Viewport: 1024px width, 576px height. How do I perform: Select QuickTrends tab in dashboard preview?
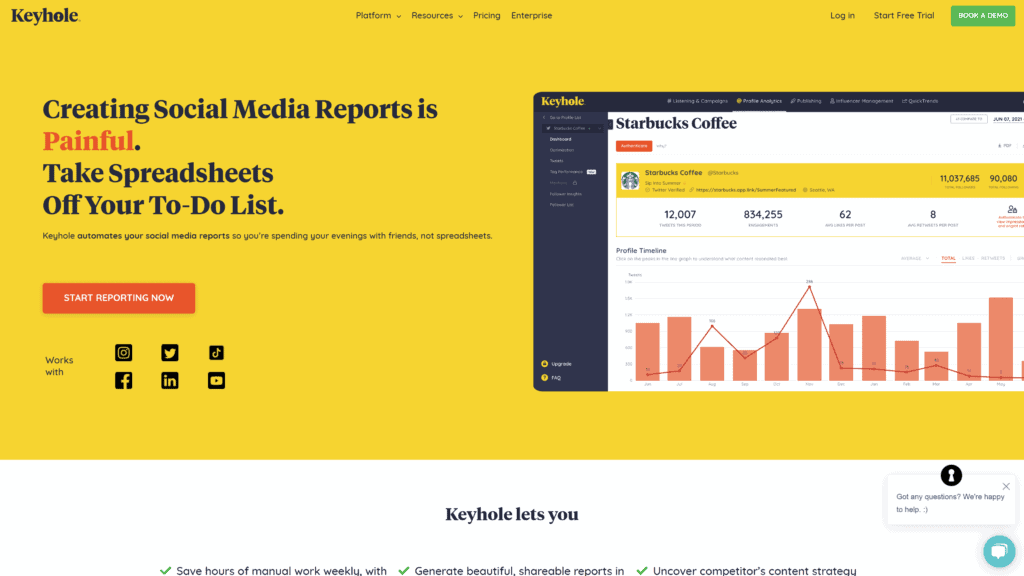920,101
